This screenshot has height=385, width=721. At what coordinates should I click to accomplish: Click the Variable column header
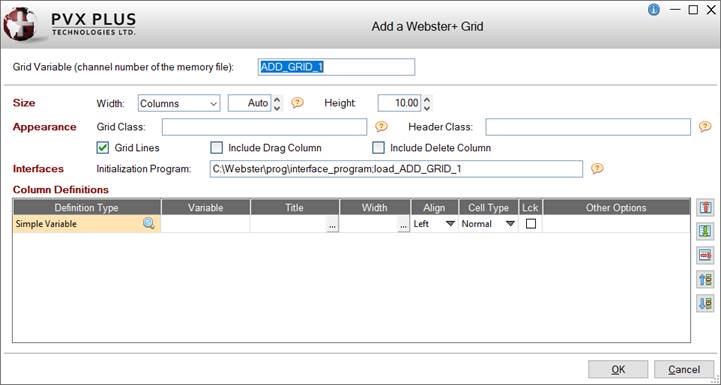pyautogui.click(x=206, y=207)
